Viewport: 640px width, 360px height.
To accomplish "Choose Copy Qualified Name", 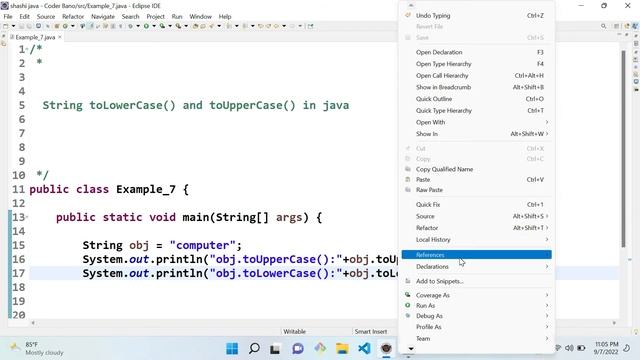I will pyautogui.click(x=476, y=169).
